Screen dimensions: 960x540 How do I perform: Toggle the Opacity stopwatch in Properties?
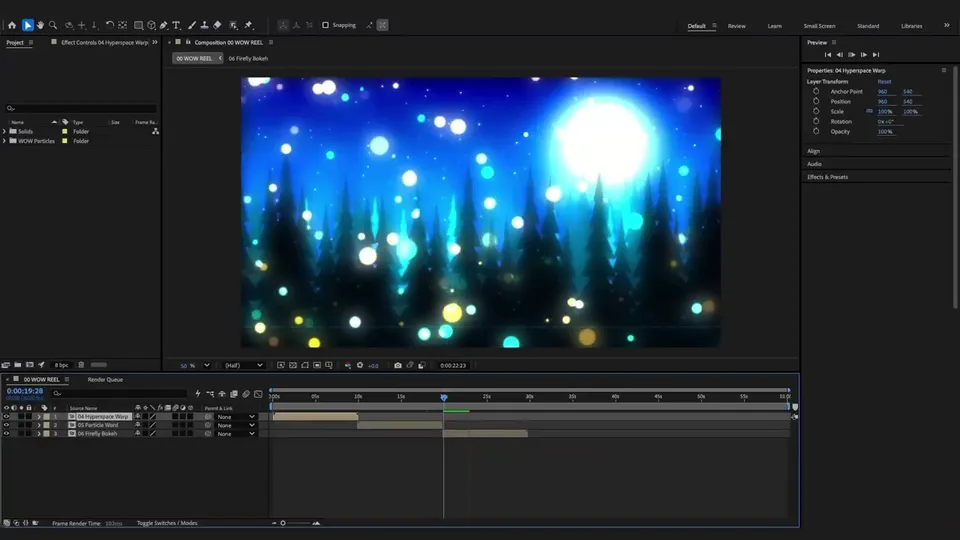816,131
